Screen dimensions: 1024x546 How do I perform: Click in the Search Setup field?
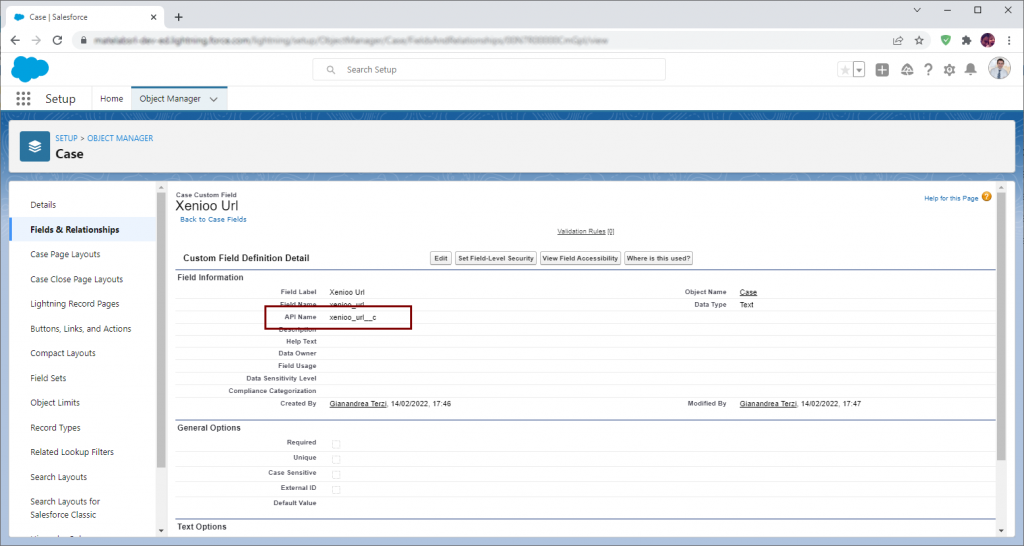(490, 69)
